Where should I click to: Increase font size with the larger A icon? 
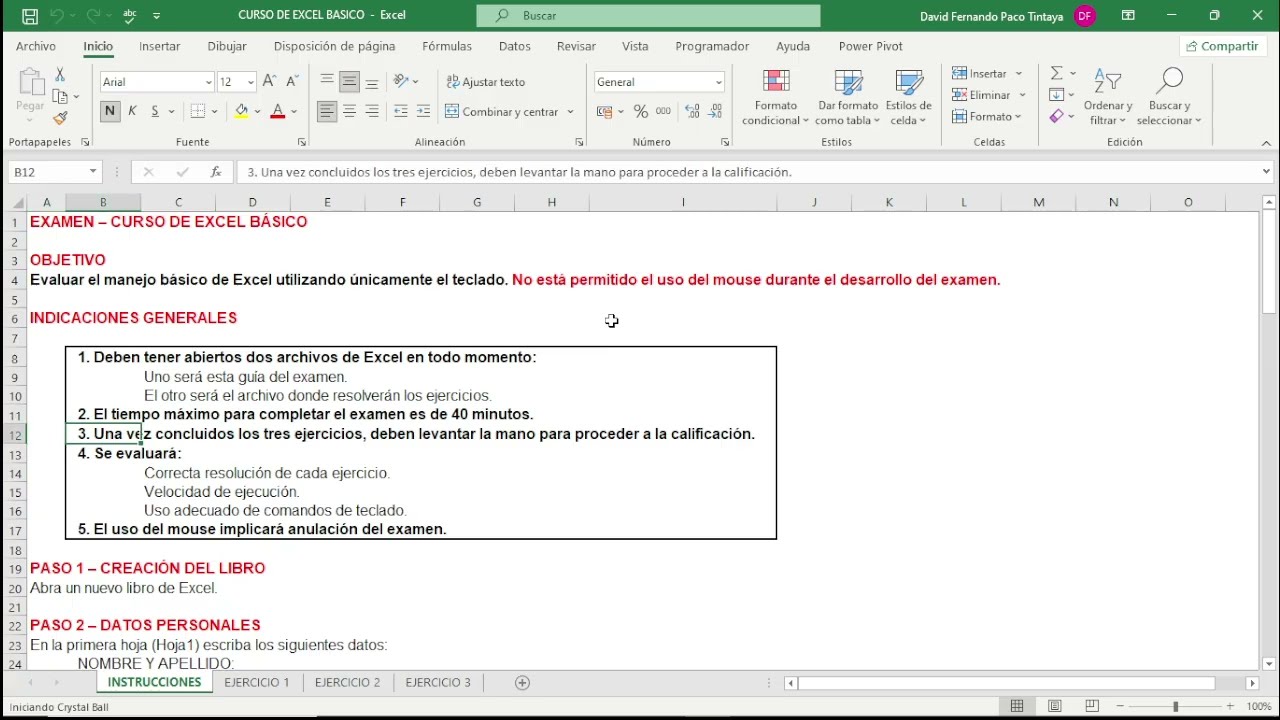pos(271,82)
